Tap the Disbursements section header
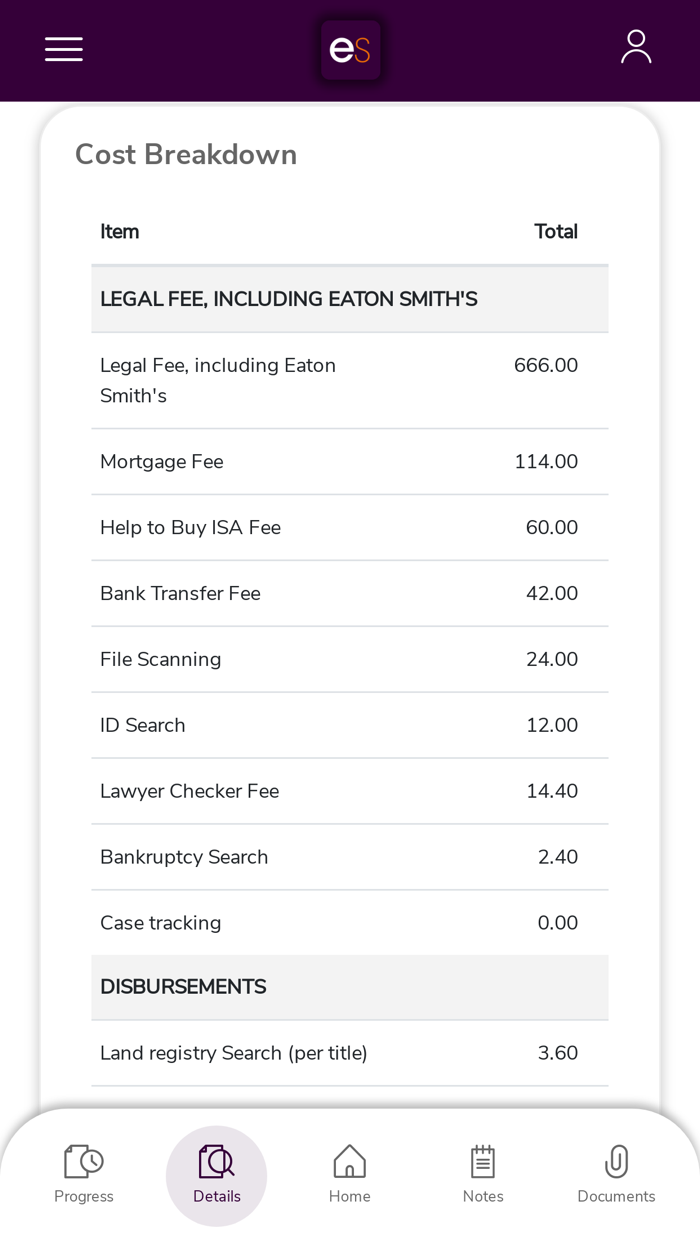This screenshot has width=700, height=1244. 349,988
